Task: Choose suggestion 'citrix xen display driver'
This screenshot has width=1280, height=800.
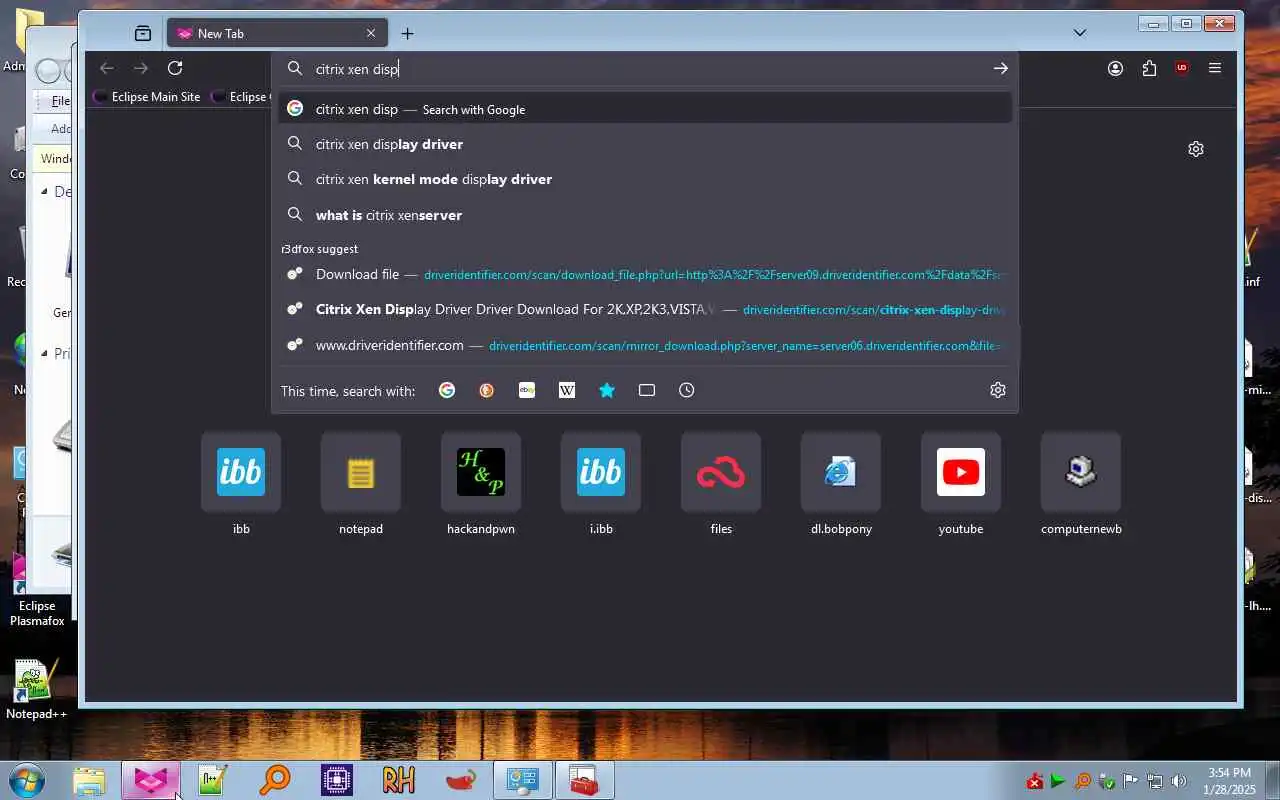Action: tap(645, 144)
